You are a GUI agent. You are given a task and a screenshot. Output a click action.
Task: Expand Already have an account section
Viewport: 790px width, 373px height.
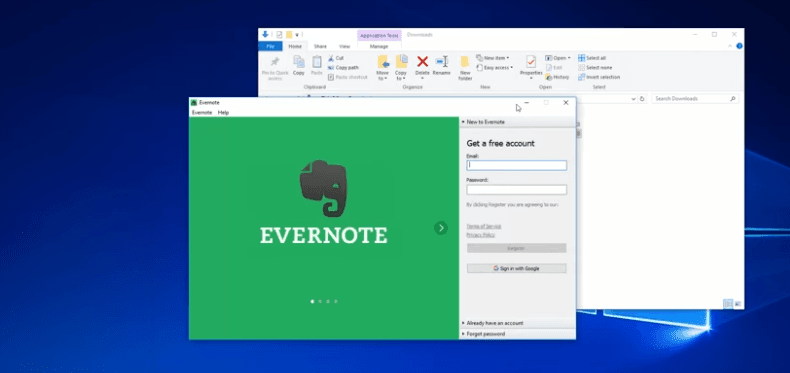coord(517,323)
